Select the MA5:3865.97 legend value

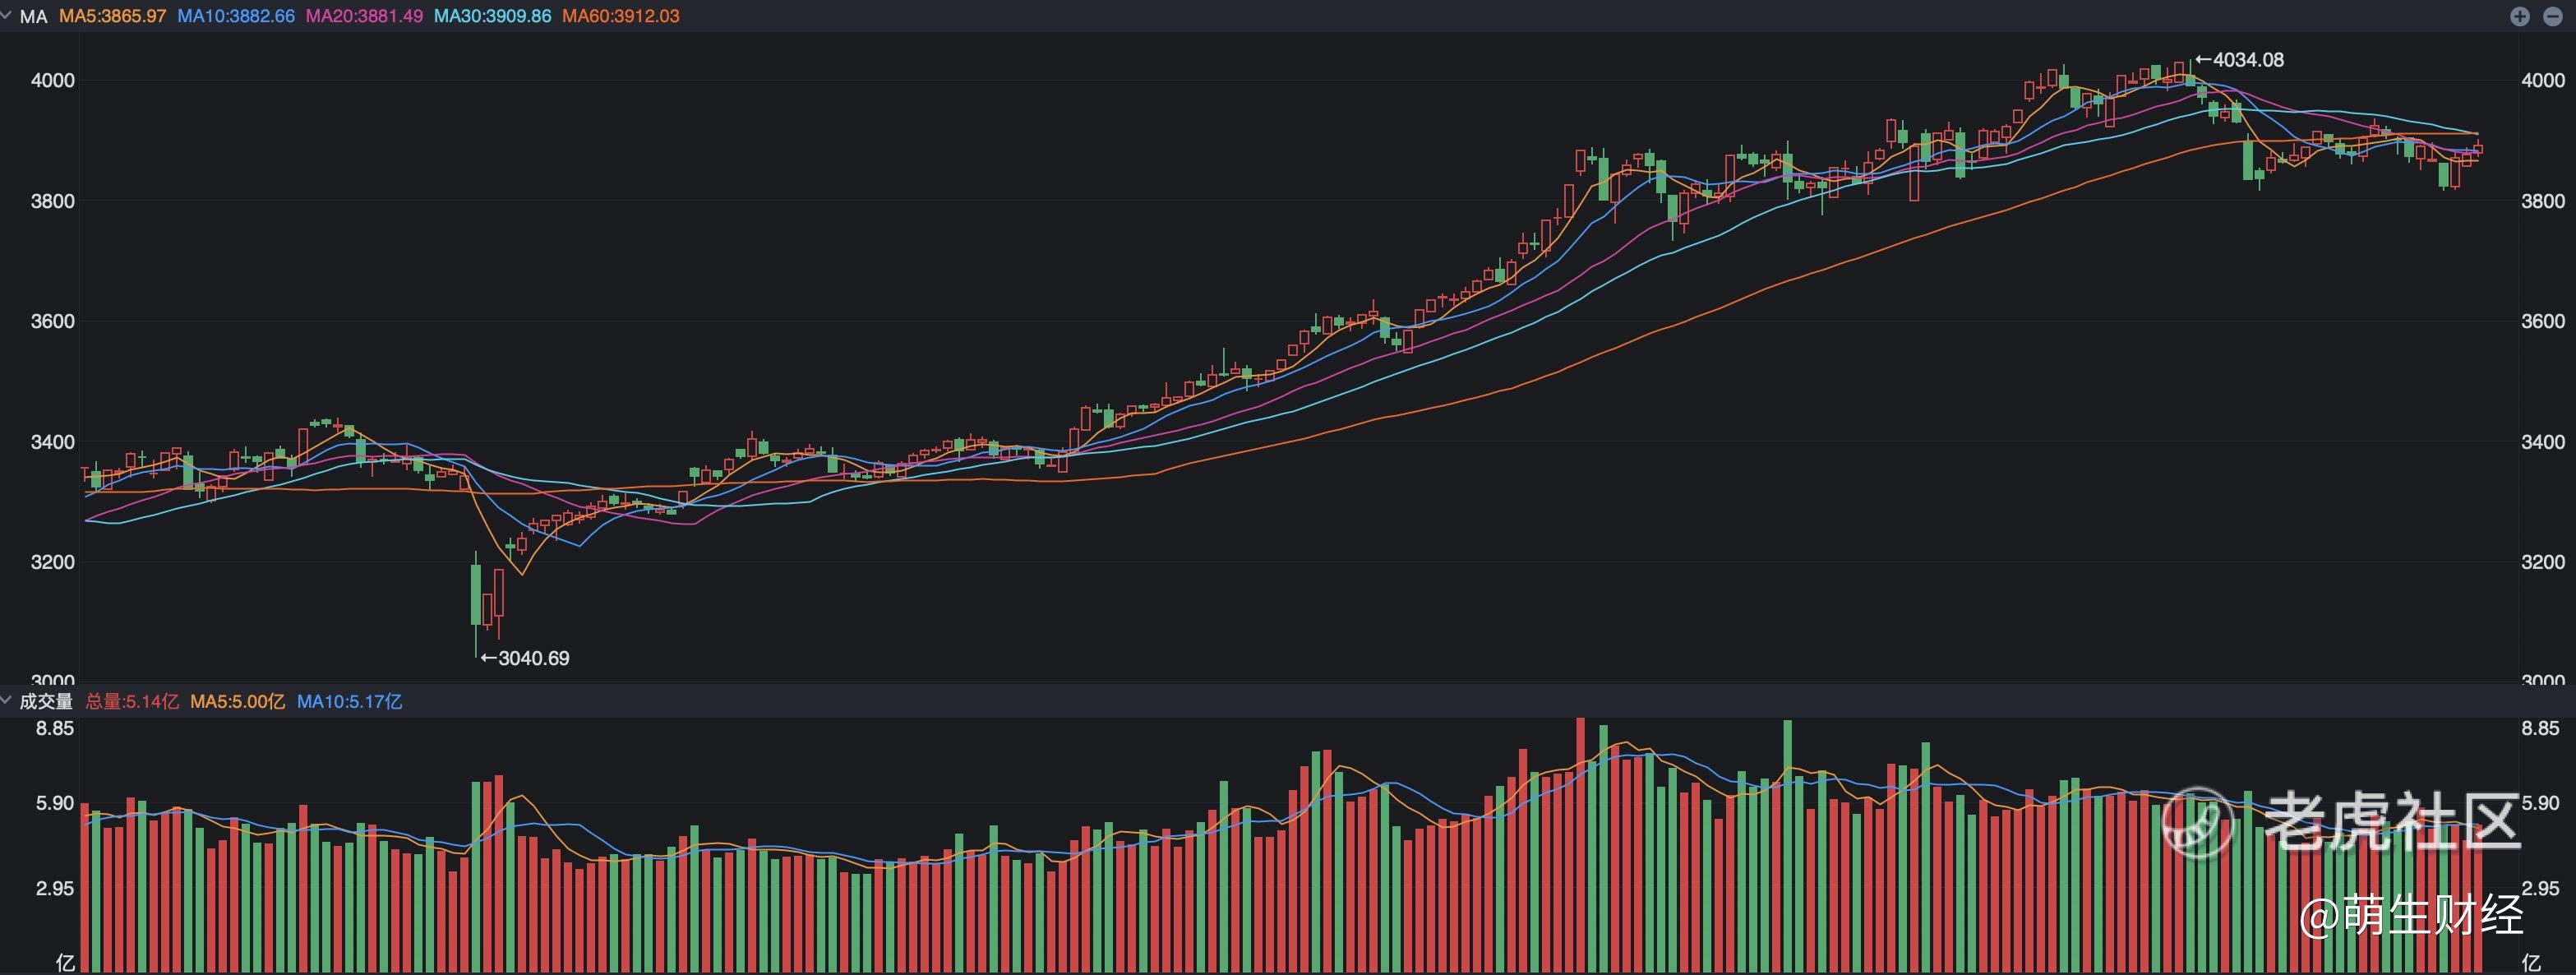112,17
